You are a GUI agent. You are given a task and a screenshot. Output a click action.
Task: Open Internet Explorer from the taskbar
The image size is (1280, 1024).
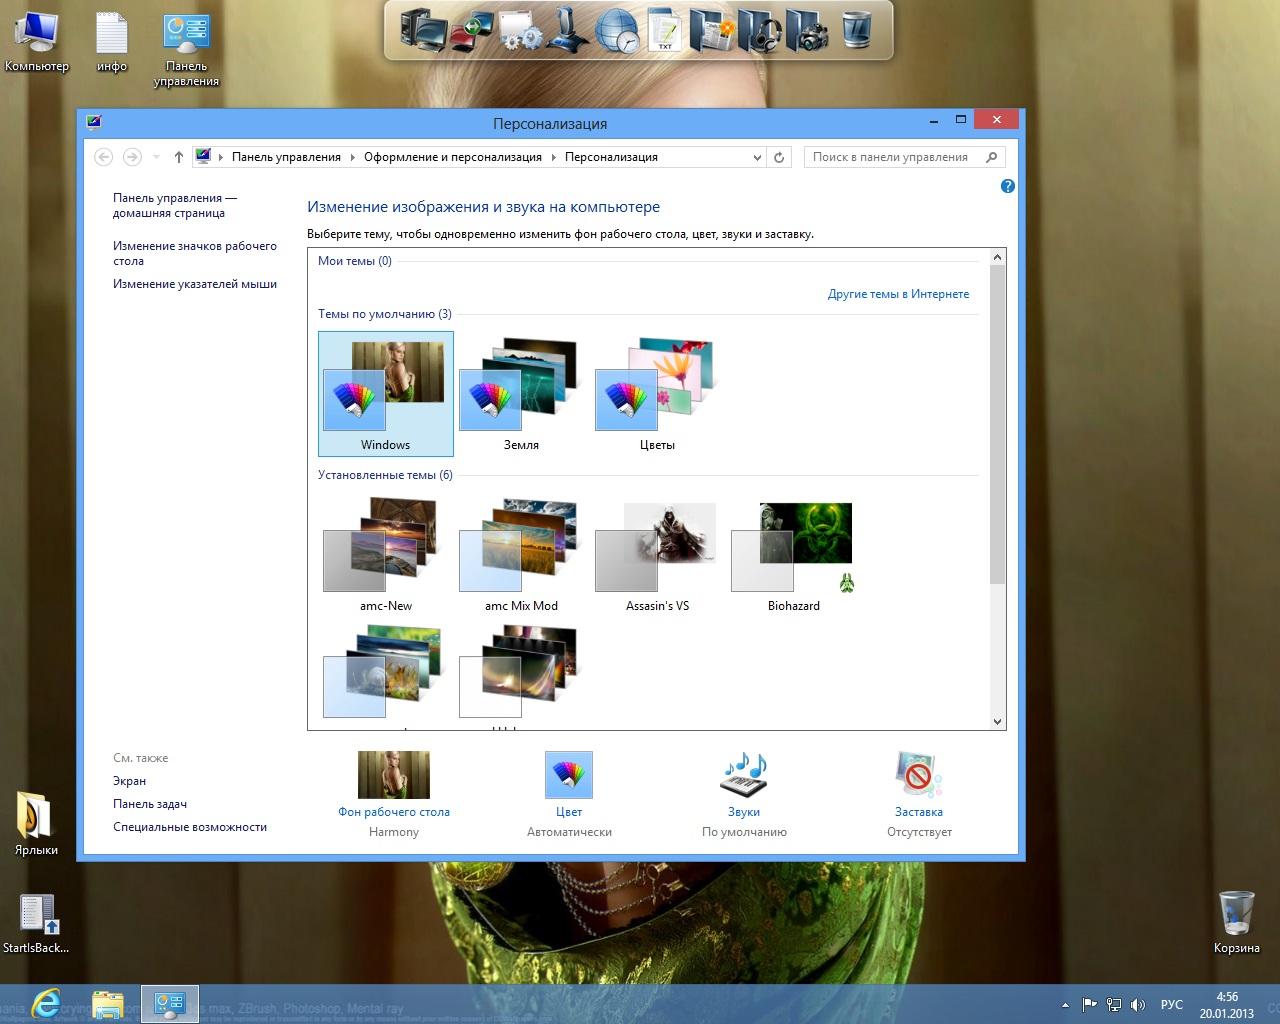click(46, 1004)
